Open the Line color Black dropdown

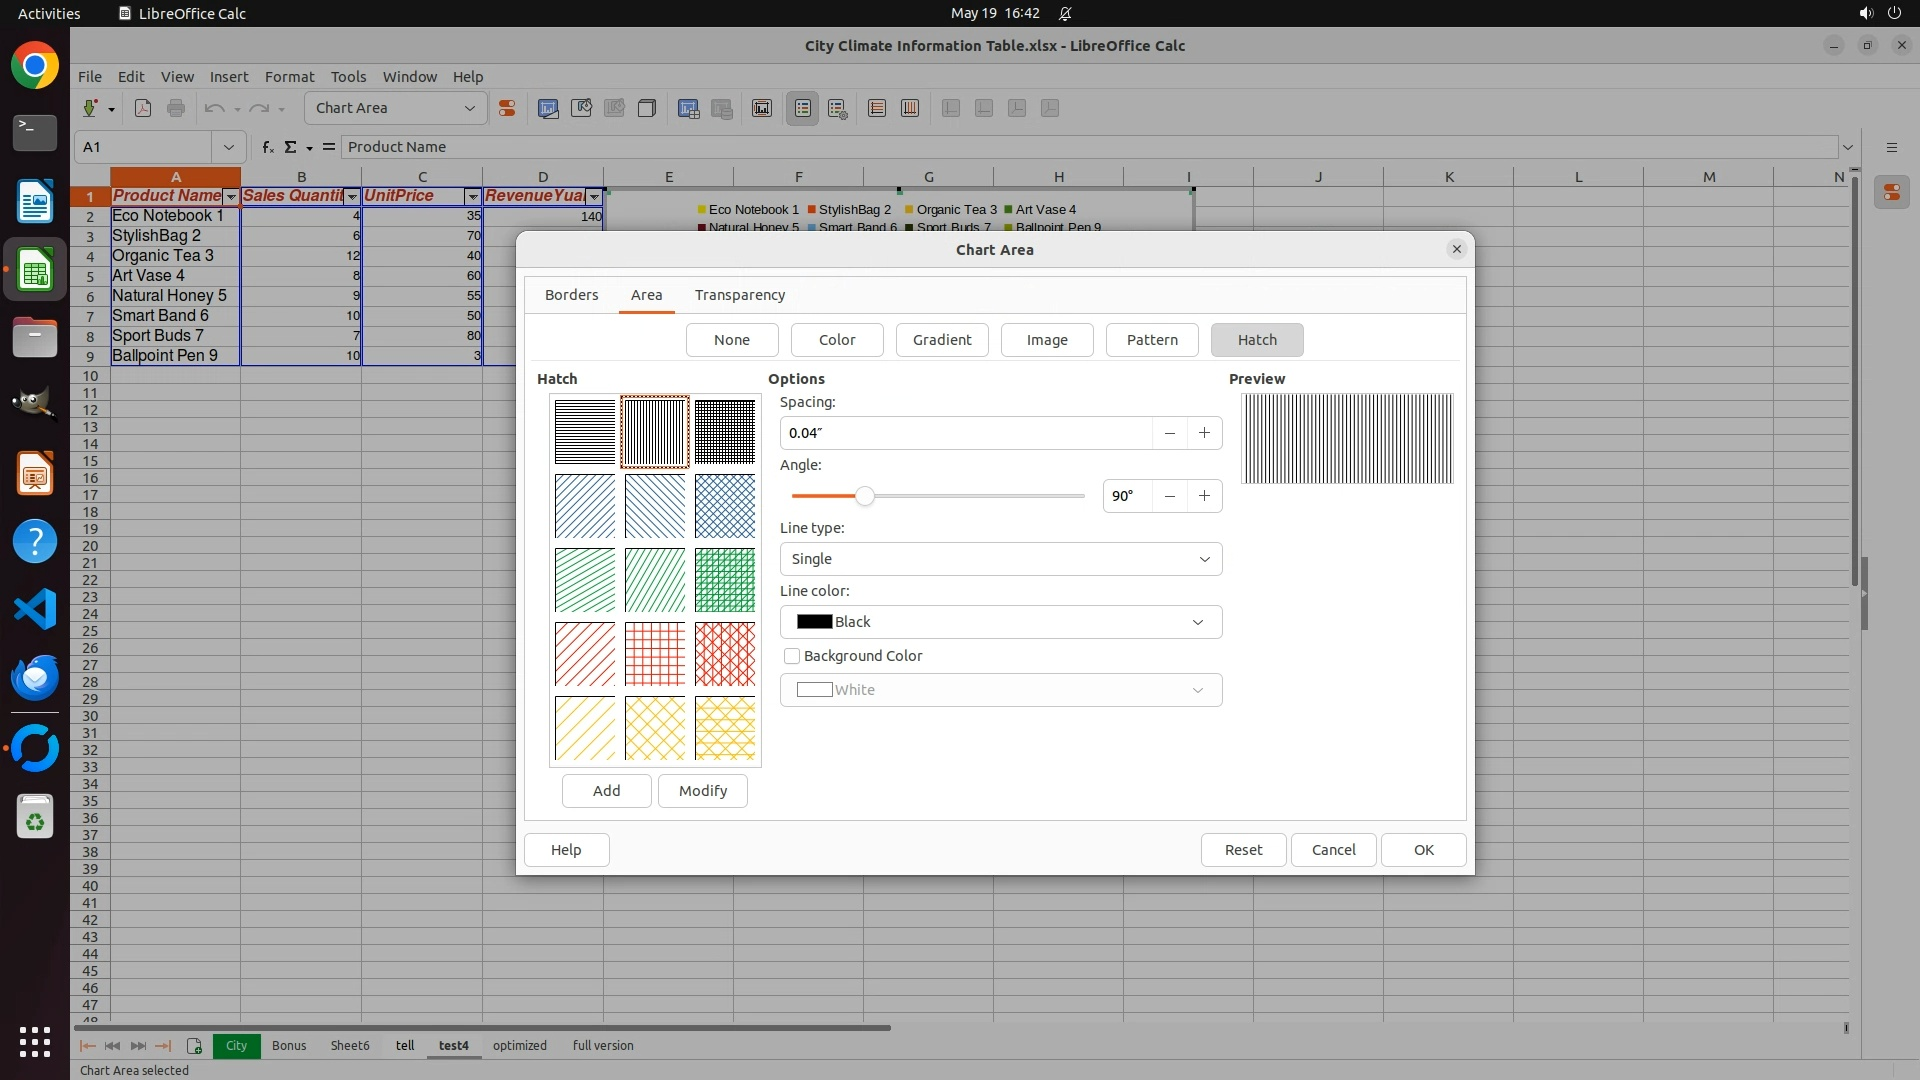click(x=1000, y=622)
